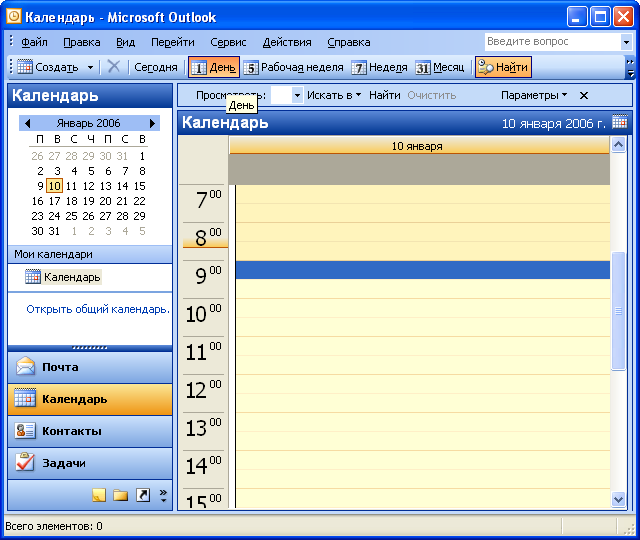Click the Contacts card icon
This screenshot has width=640, height=540.
pyautogui.click(x=25, y=431)
